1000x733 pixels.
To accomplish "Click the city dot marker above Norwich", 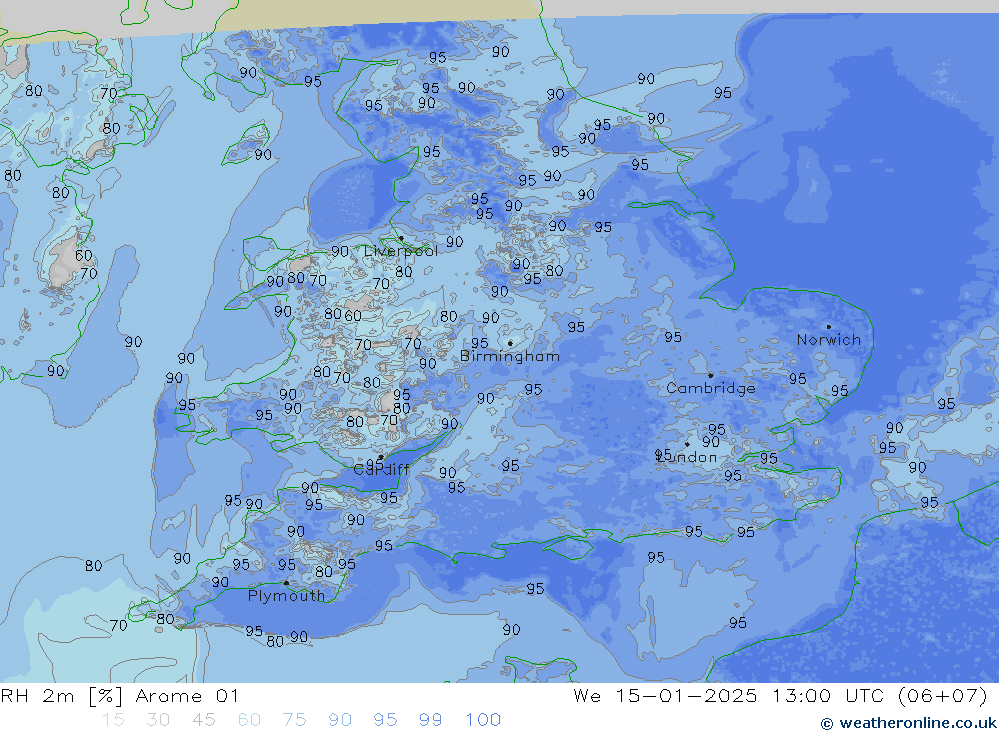I will pyautogui.click(x=828, y=327).
